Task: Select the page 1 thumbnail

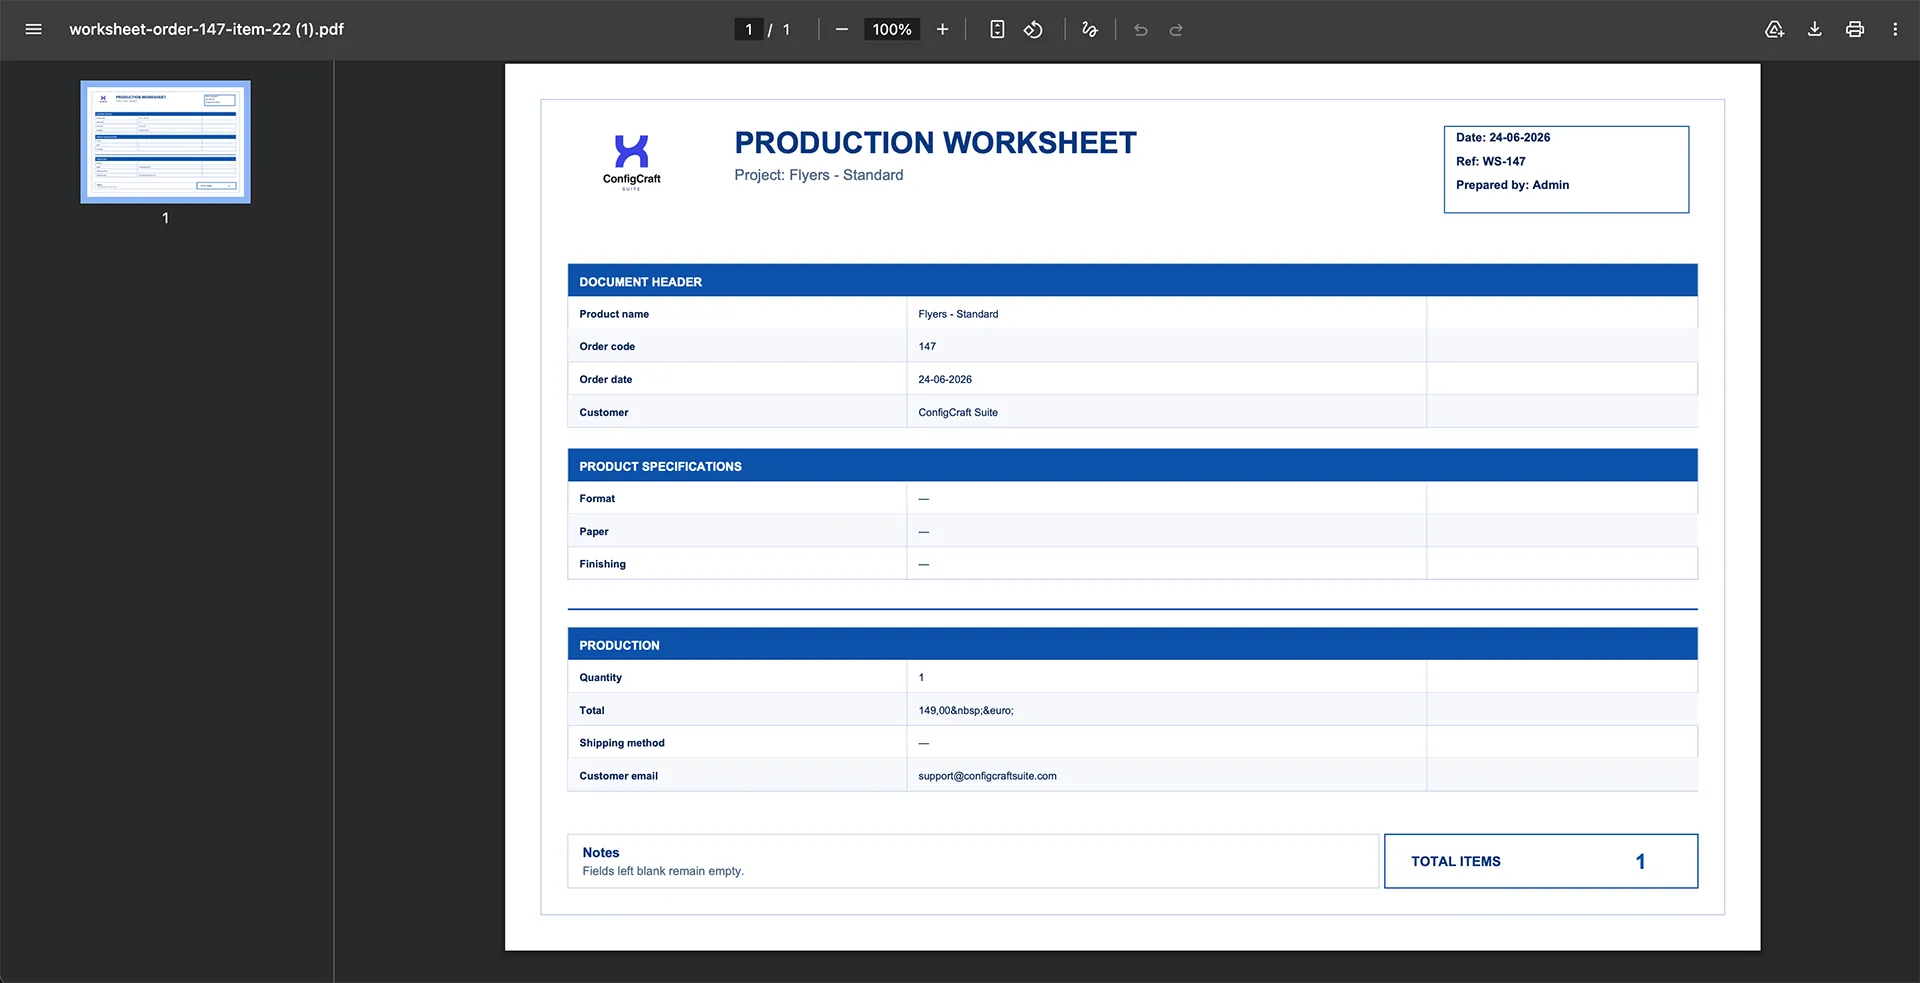Action: tap(166, 142)
